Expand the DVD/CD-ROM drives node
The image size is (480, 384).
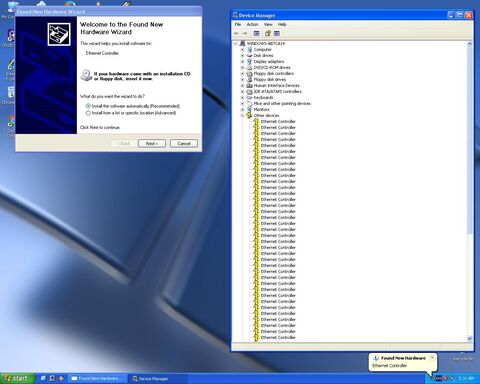[242, 67]
